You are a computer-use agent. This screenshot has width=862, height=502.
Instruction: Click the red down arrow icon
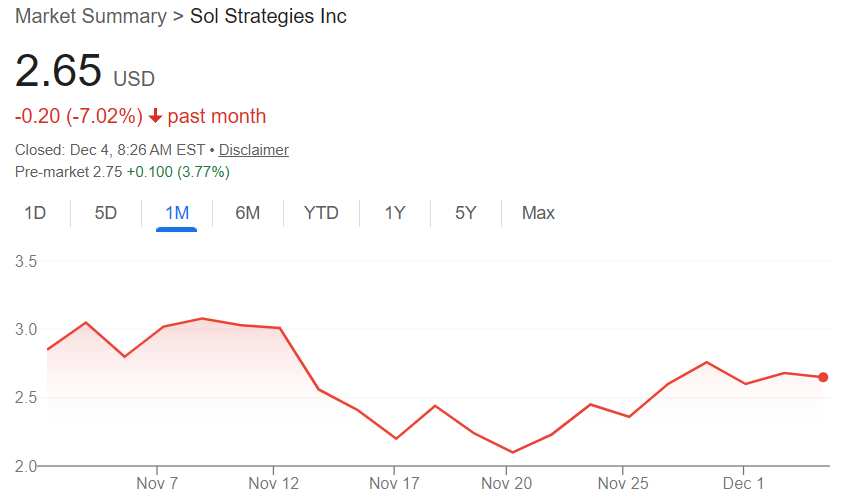(155, 117)
